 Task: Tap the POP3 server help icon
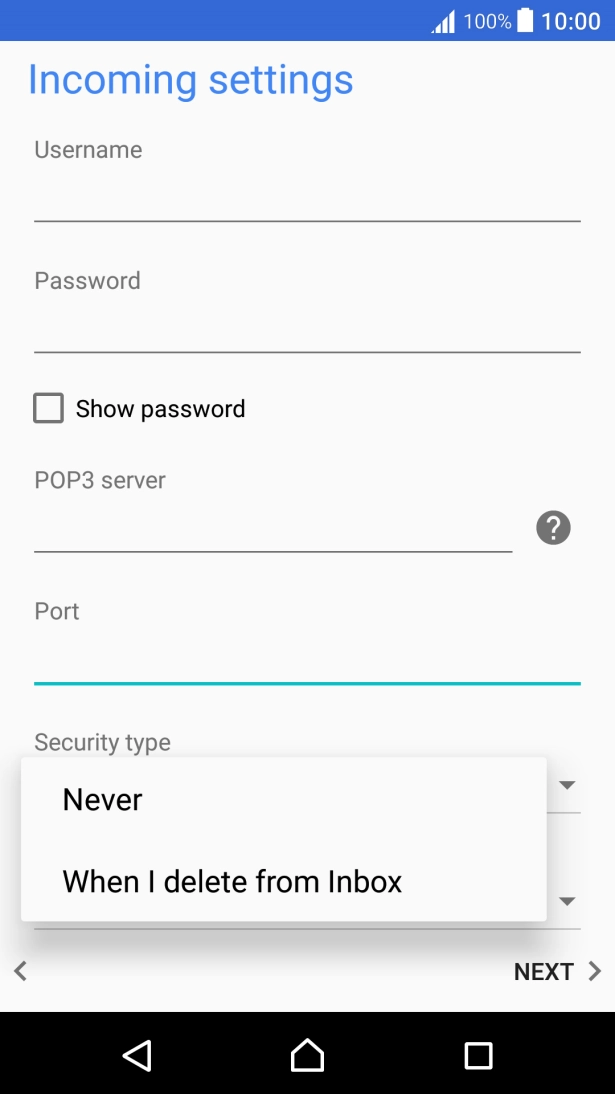point(552,527)
